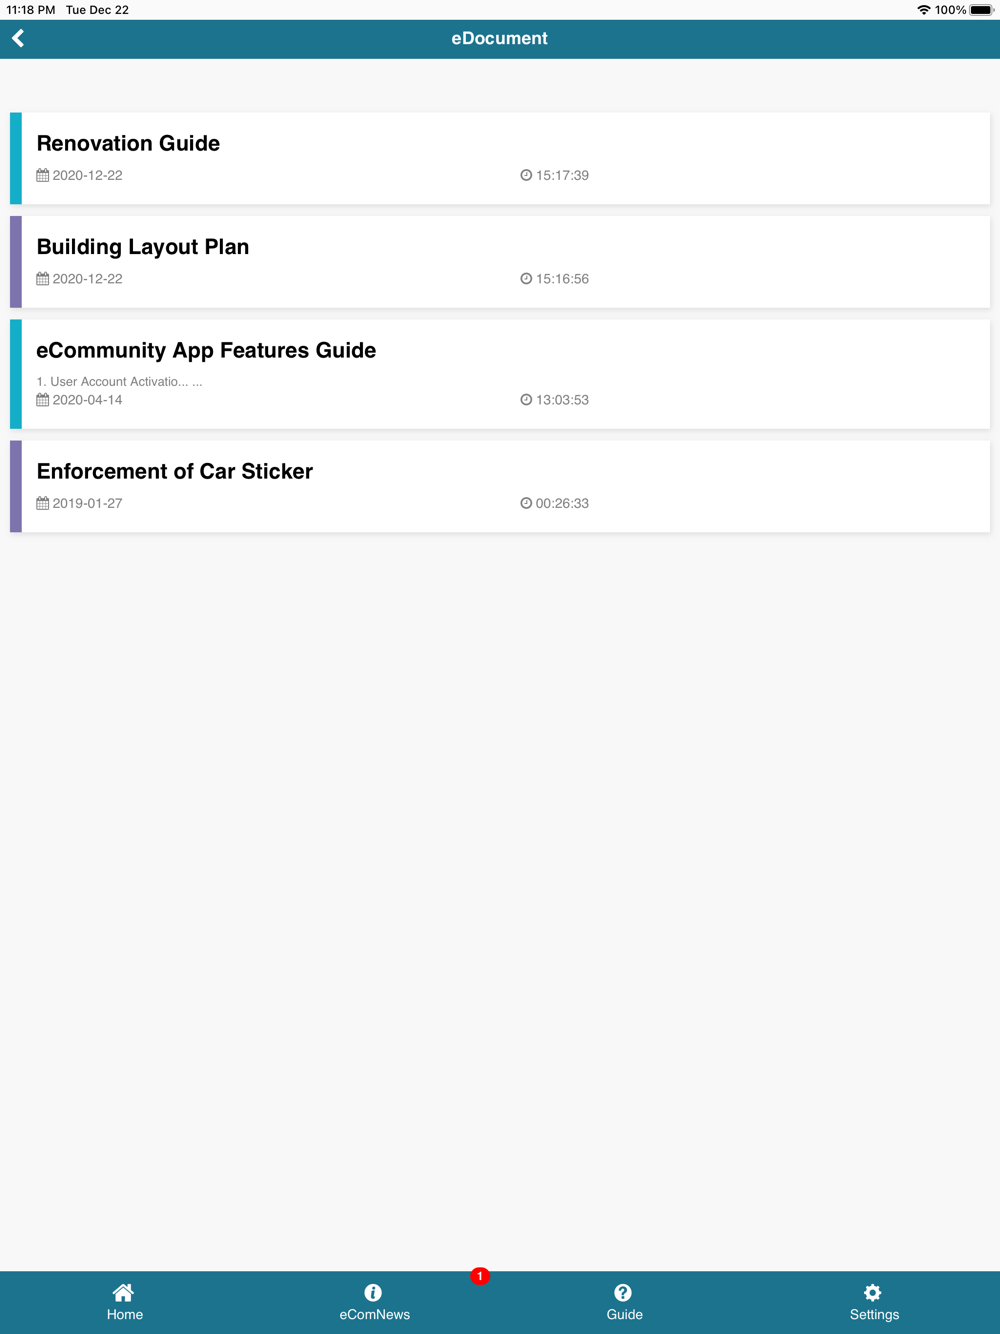
Task: Open Enforcement of Car Sticker document
Action: click(175, 471)
